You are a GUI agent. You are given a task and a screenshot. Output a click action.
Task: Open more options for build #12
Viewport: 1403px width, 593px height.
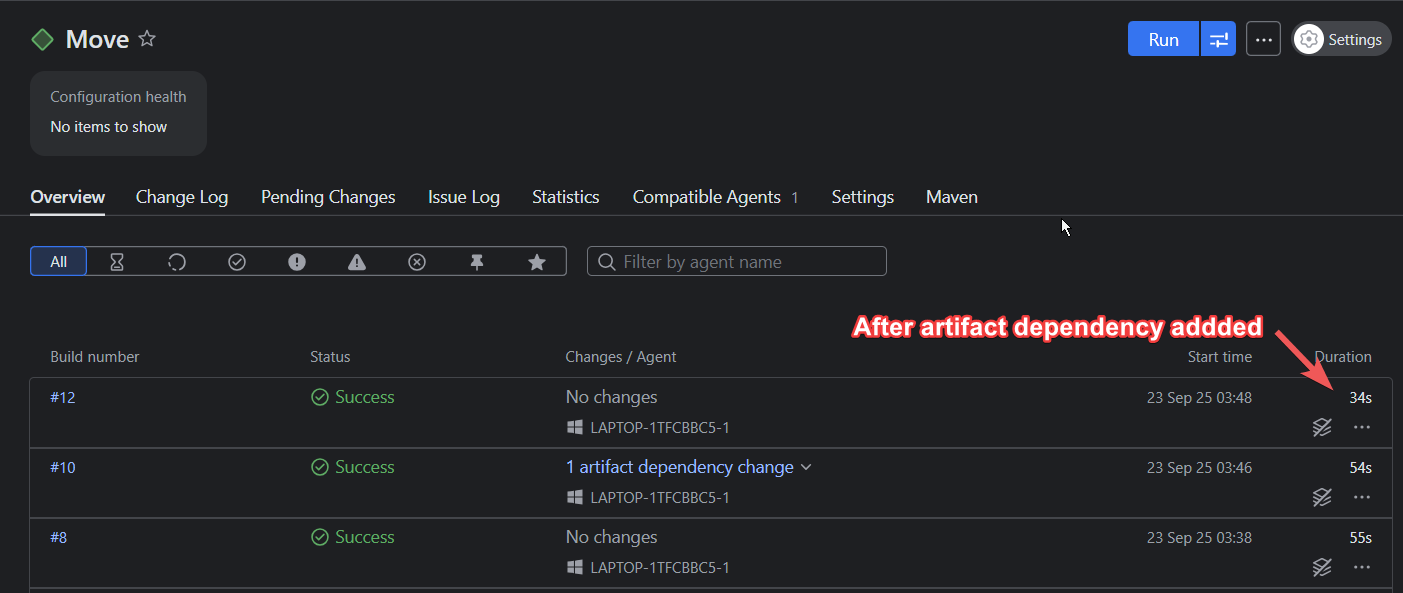[x=1361, y=427]
